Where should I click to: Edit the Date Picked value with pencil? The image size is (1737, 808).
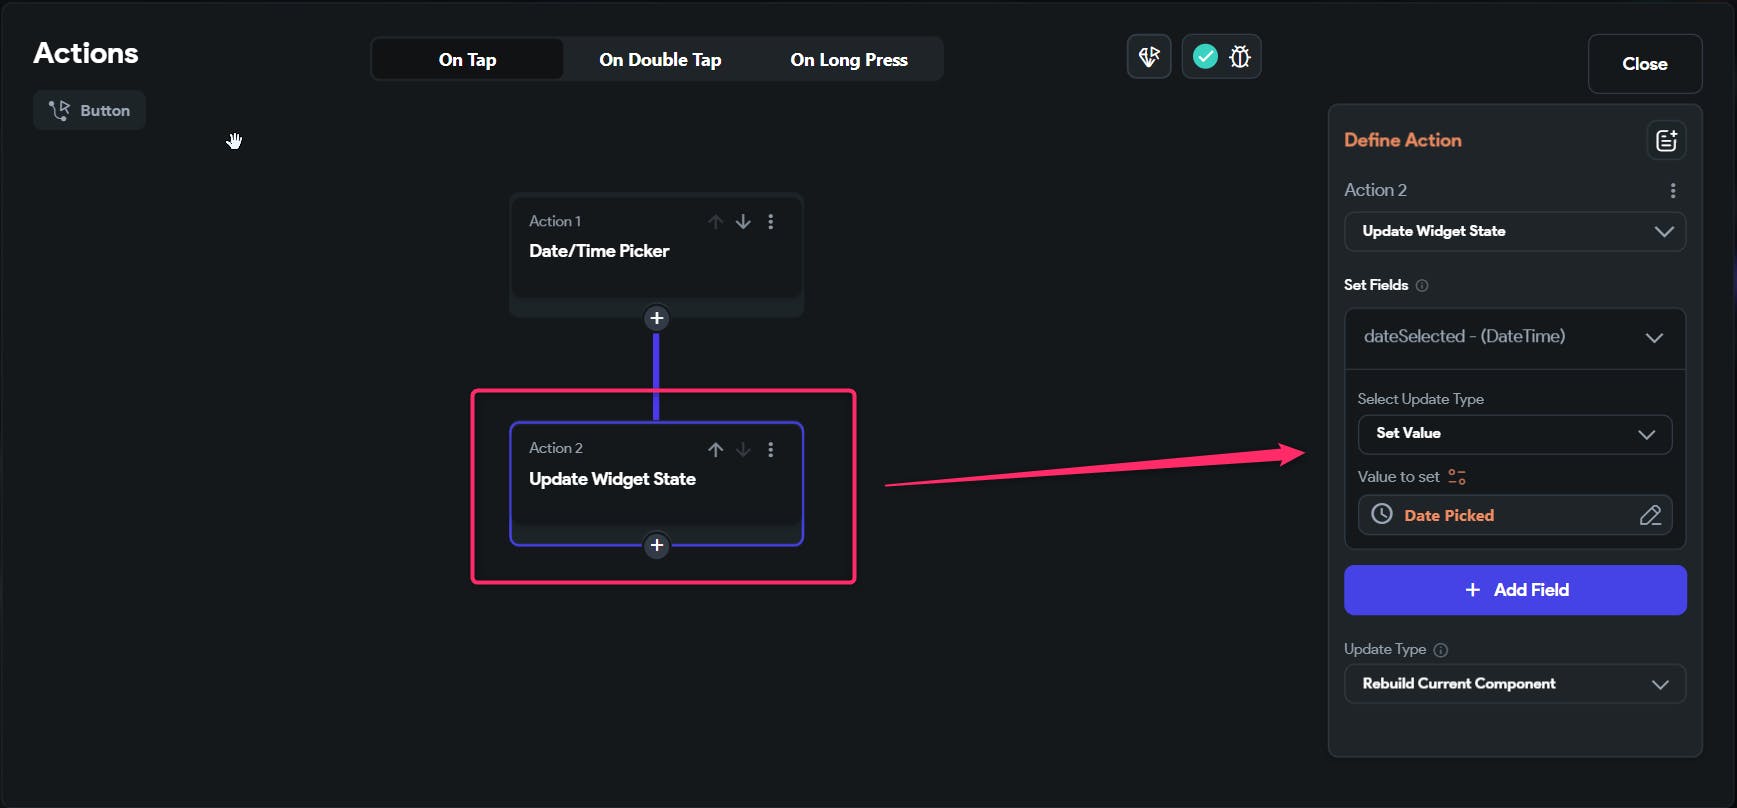click(x=1650, y=515)
